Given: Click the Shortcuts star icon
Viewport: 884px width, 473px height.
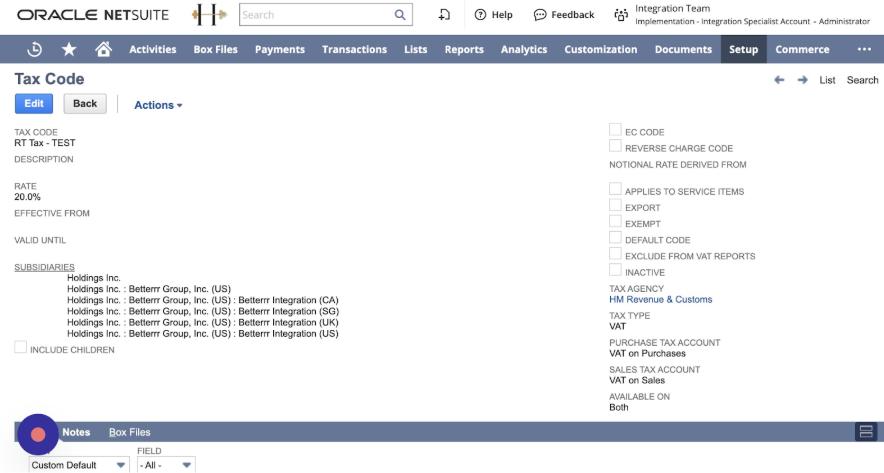Looking at the screenshot, I should [x=68, y=49].
